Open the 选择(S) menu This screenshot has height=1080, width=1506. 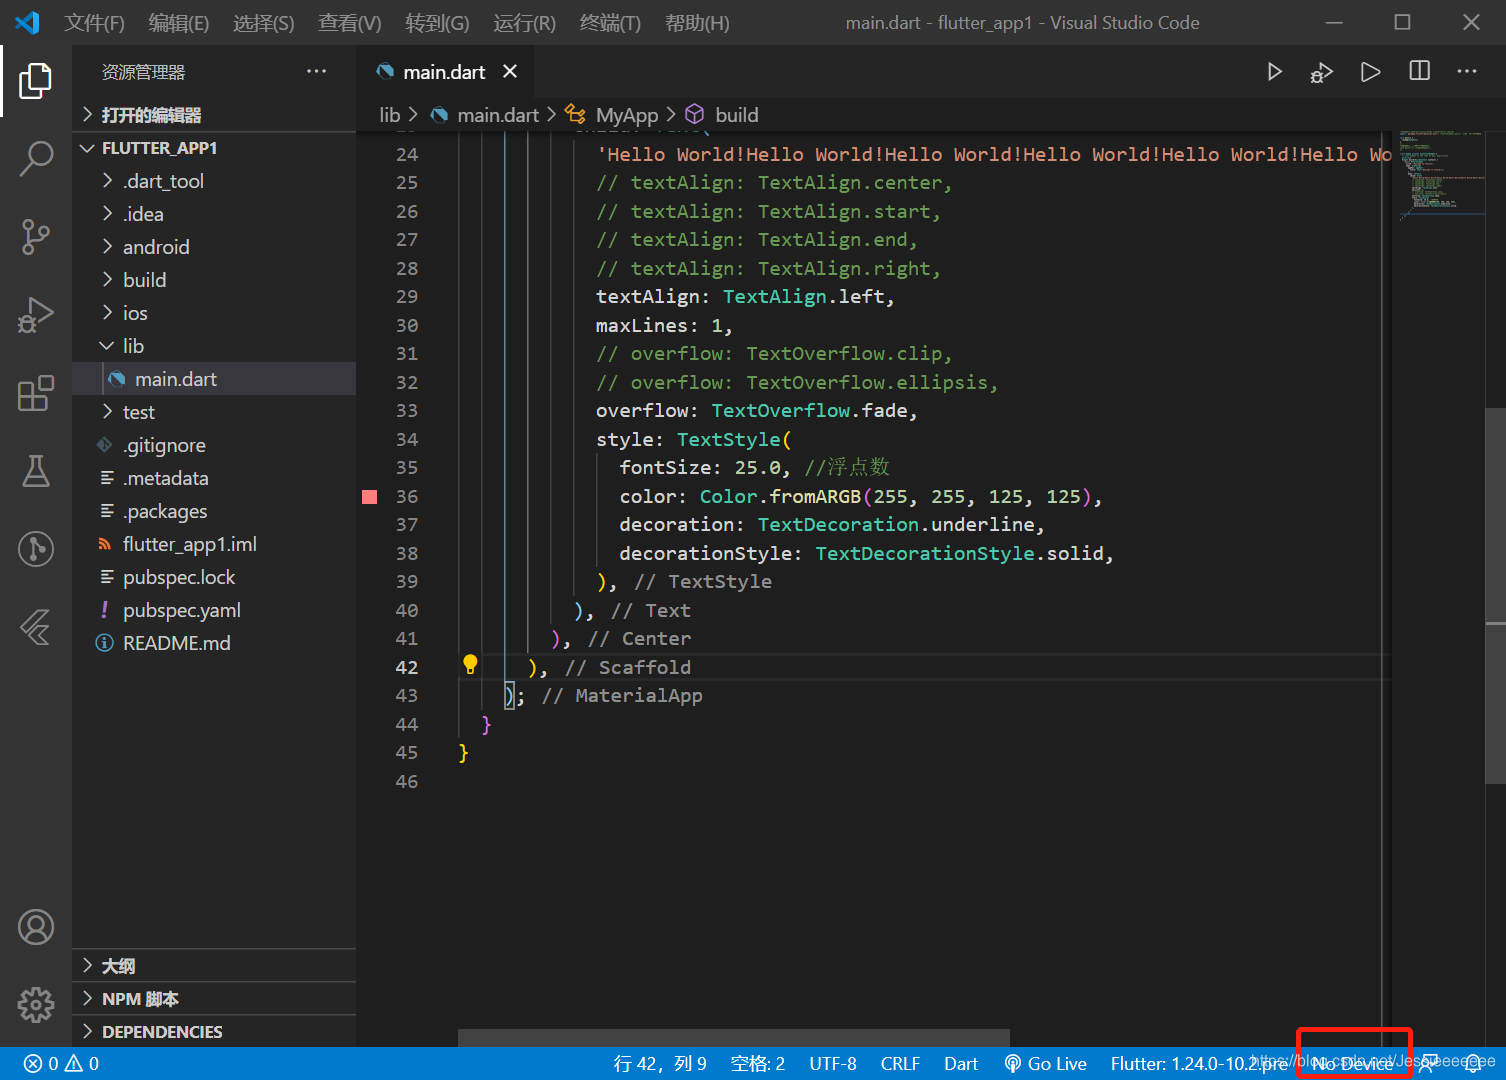264,23
